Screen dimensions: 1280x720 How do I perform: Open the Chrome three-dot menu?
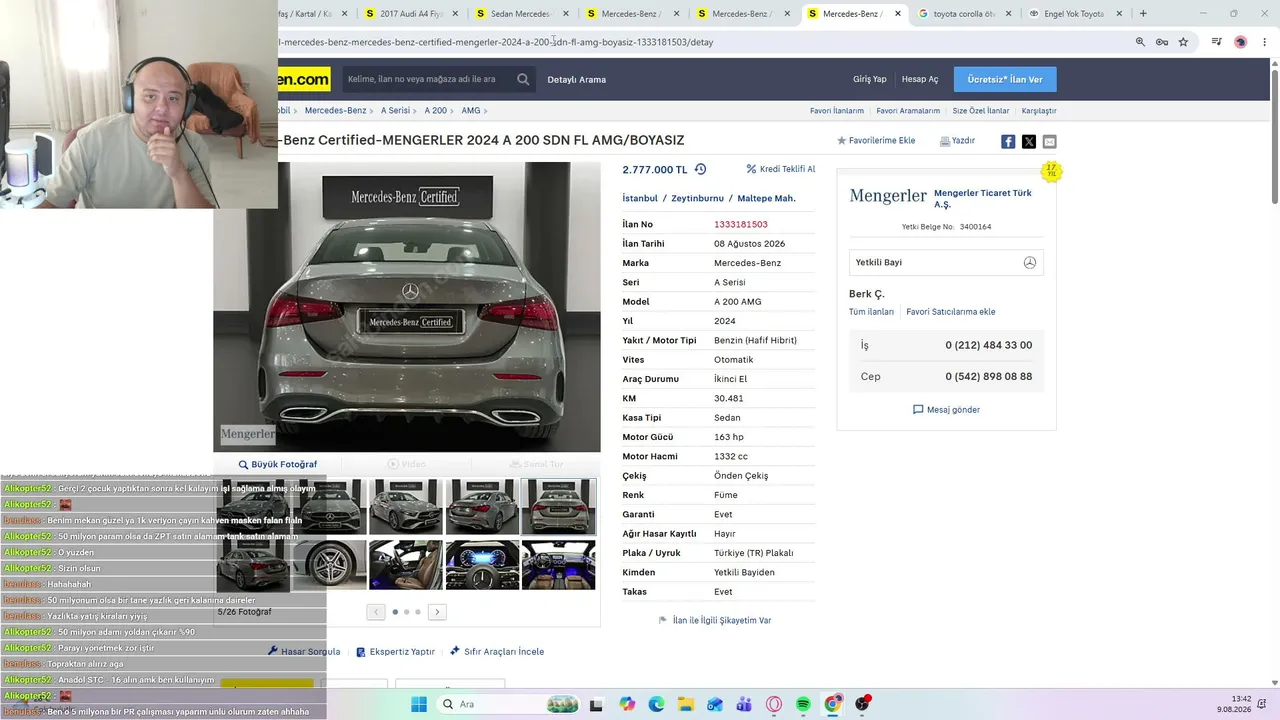pos(1265,42)
